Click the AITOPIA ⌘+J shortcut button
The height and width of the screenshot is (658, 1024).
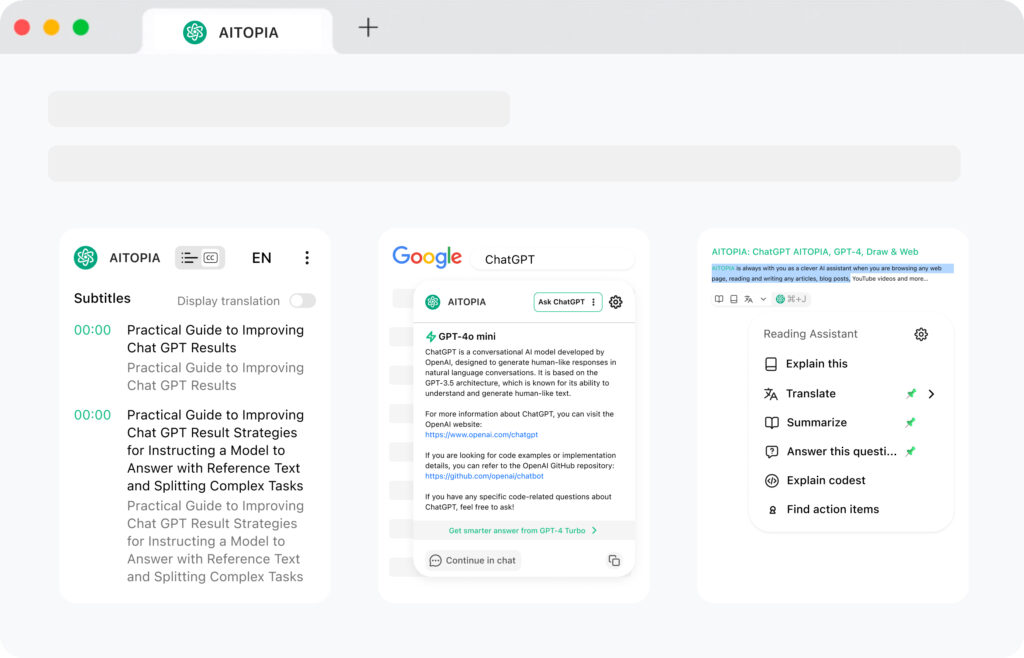click(791, 299)
